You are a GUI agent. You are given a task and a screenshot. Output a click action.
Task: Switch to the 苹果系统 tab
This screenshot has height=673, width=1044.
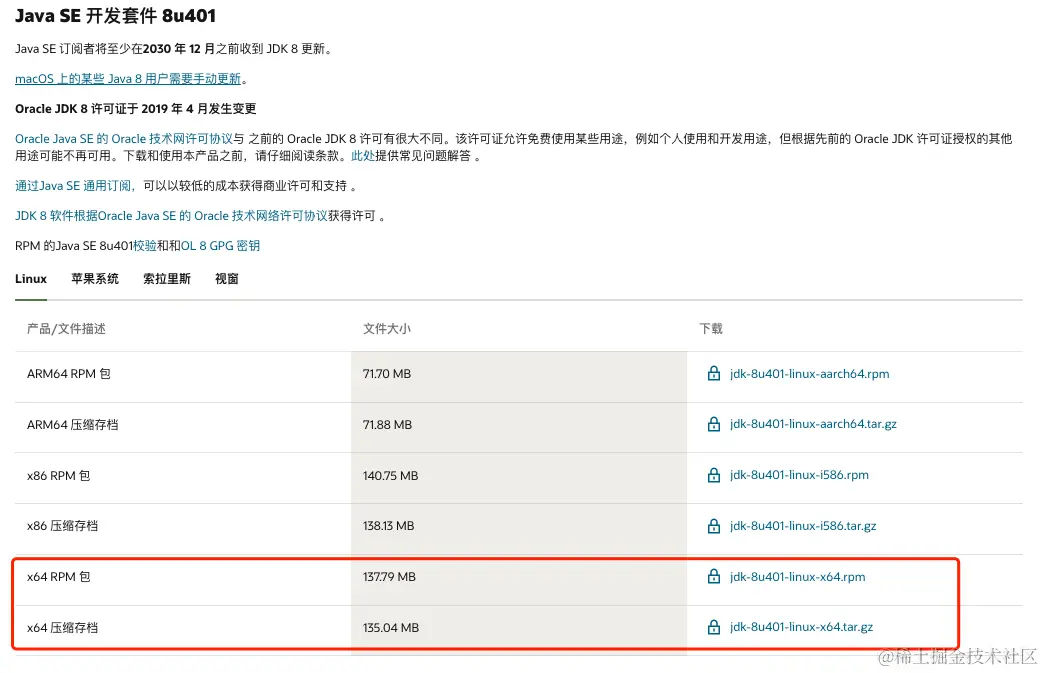[x=95, y=279]
